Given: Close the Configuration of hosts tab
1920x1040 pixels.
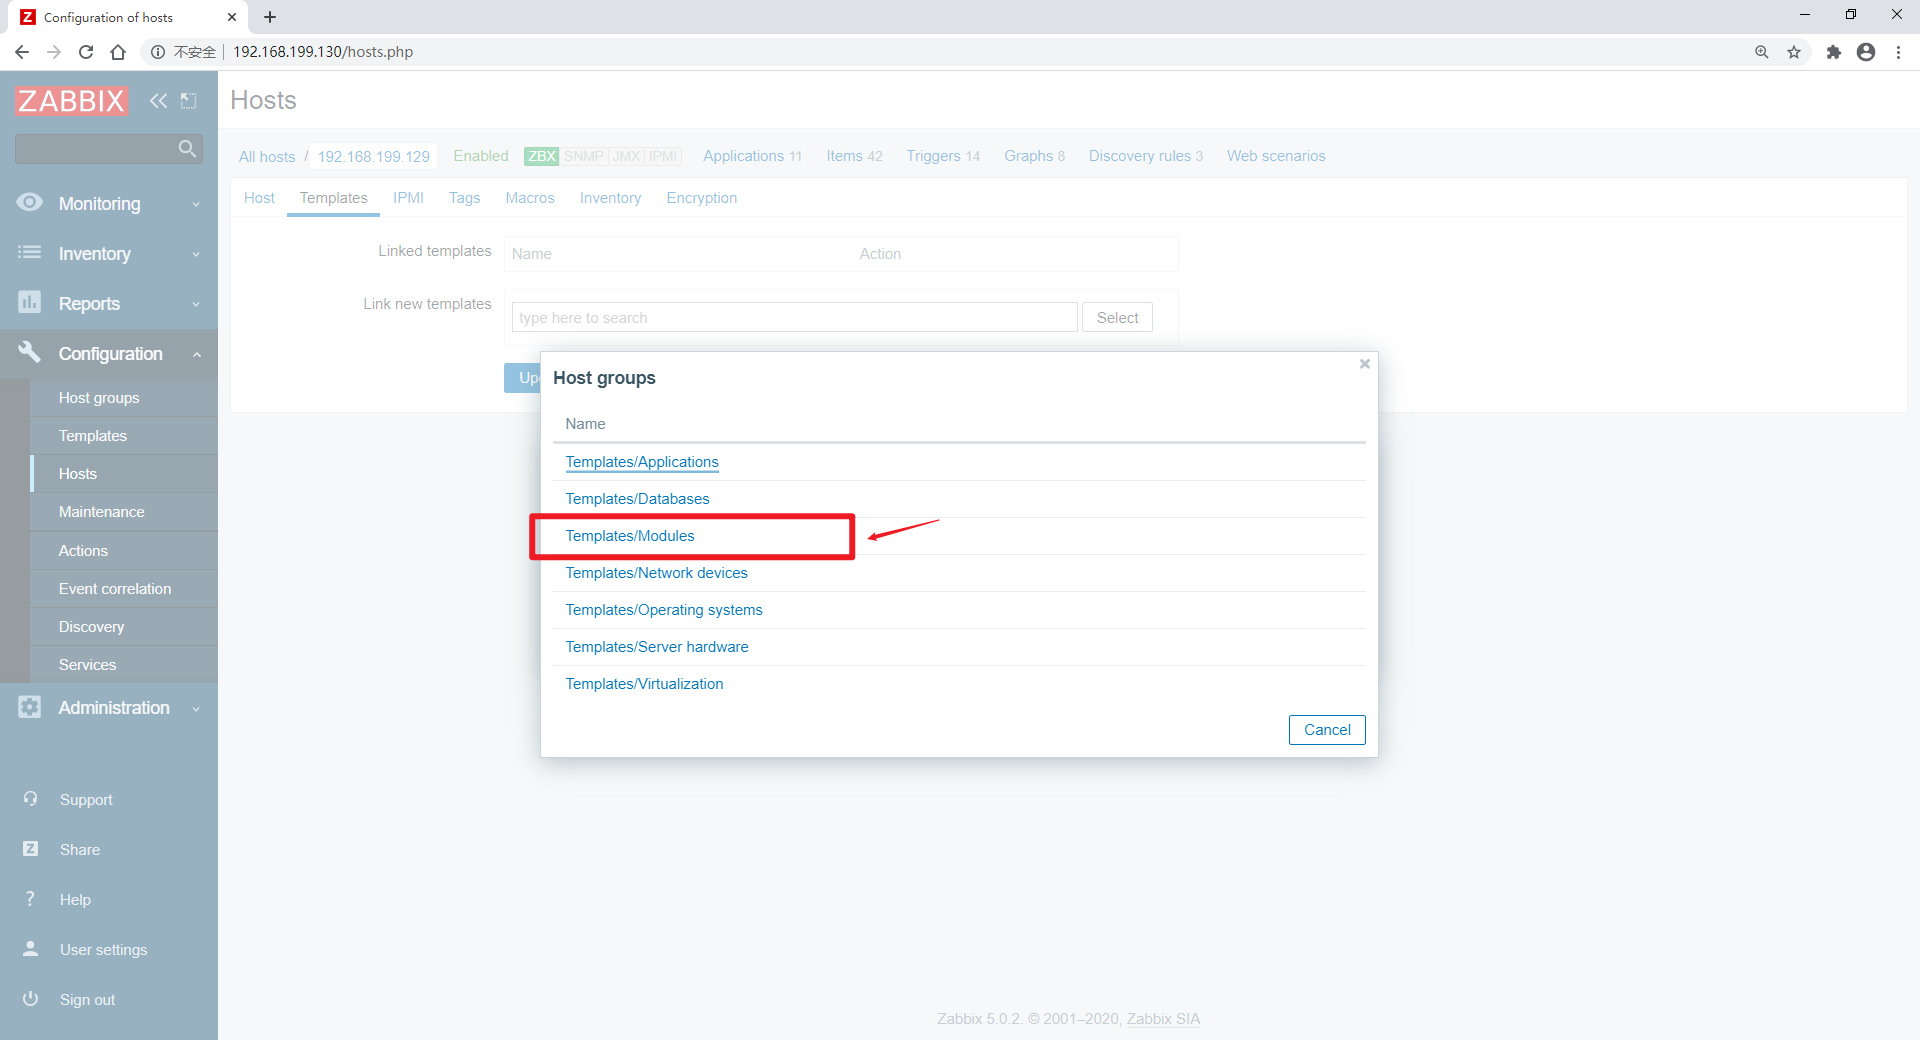Looking at the screenshot, I should coord(232,17).
